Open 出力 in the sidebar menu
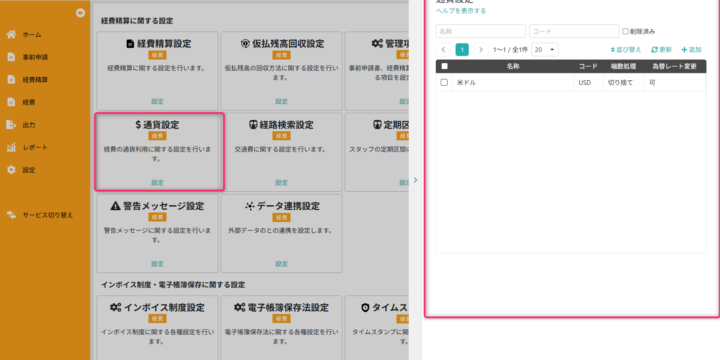 tap(29, 124)
